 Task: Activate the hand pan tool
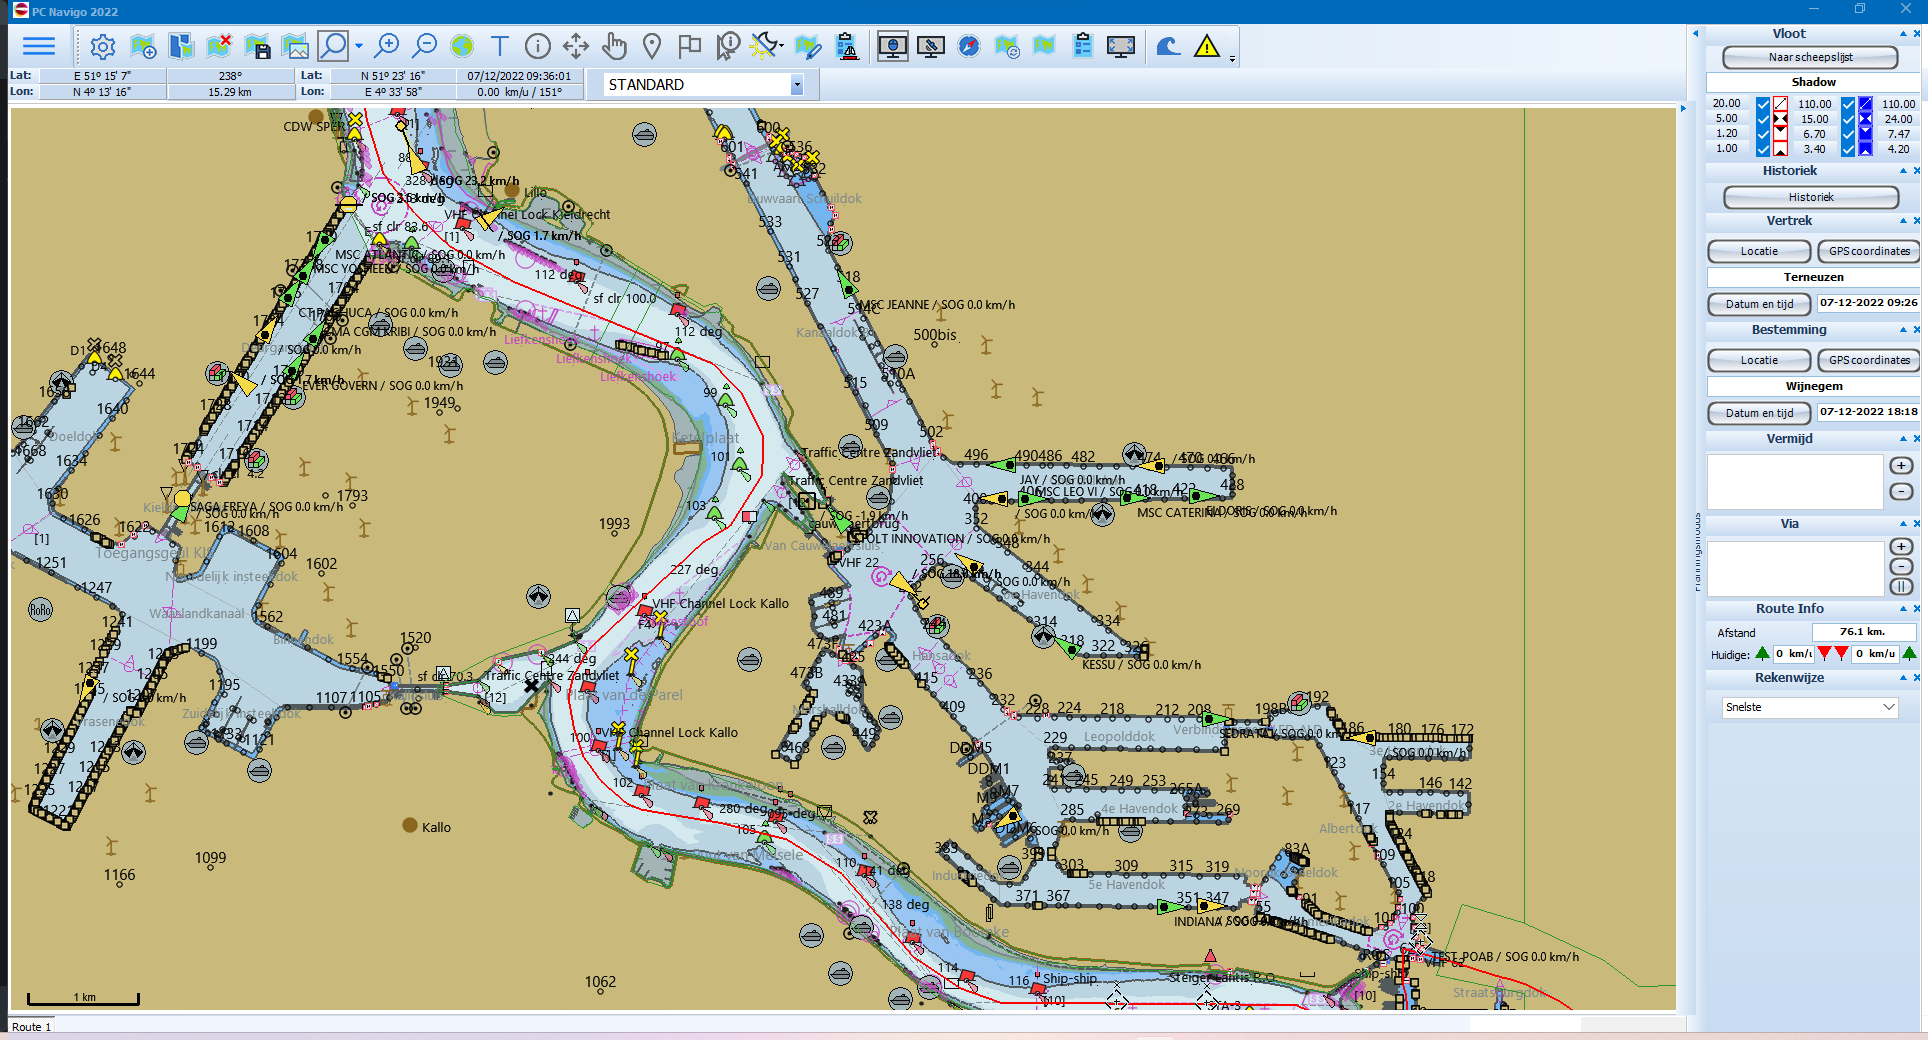tap(615, 46)
